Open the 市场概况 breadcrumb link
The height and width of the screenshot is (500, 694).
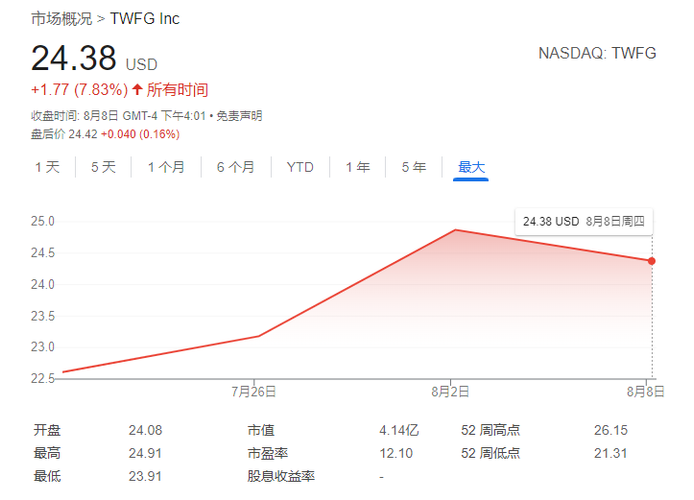(62, 19)
